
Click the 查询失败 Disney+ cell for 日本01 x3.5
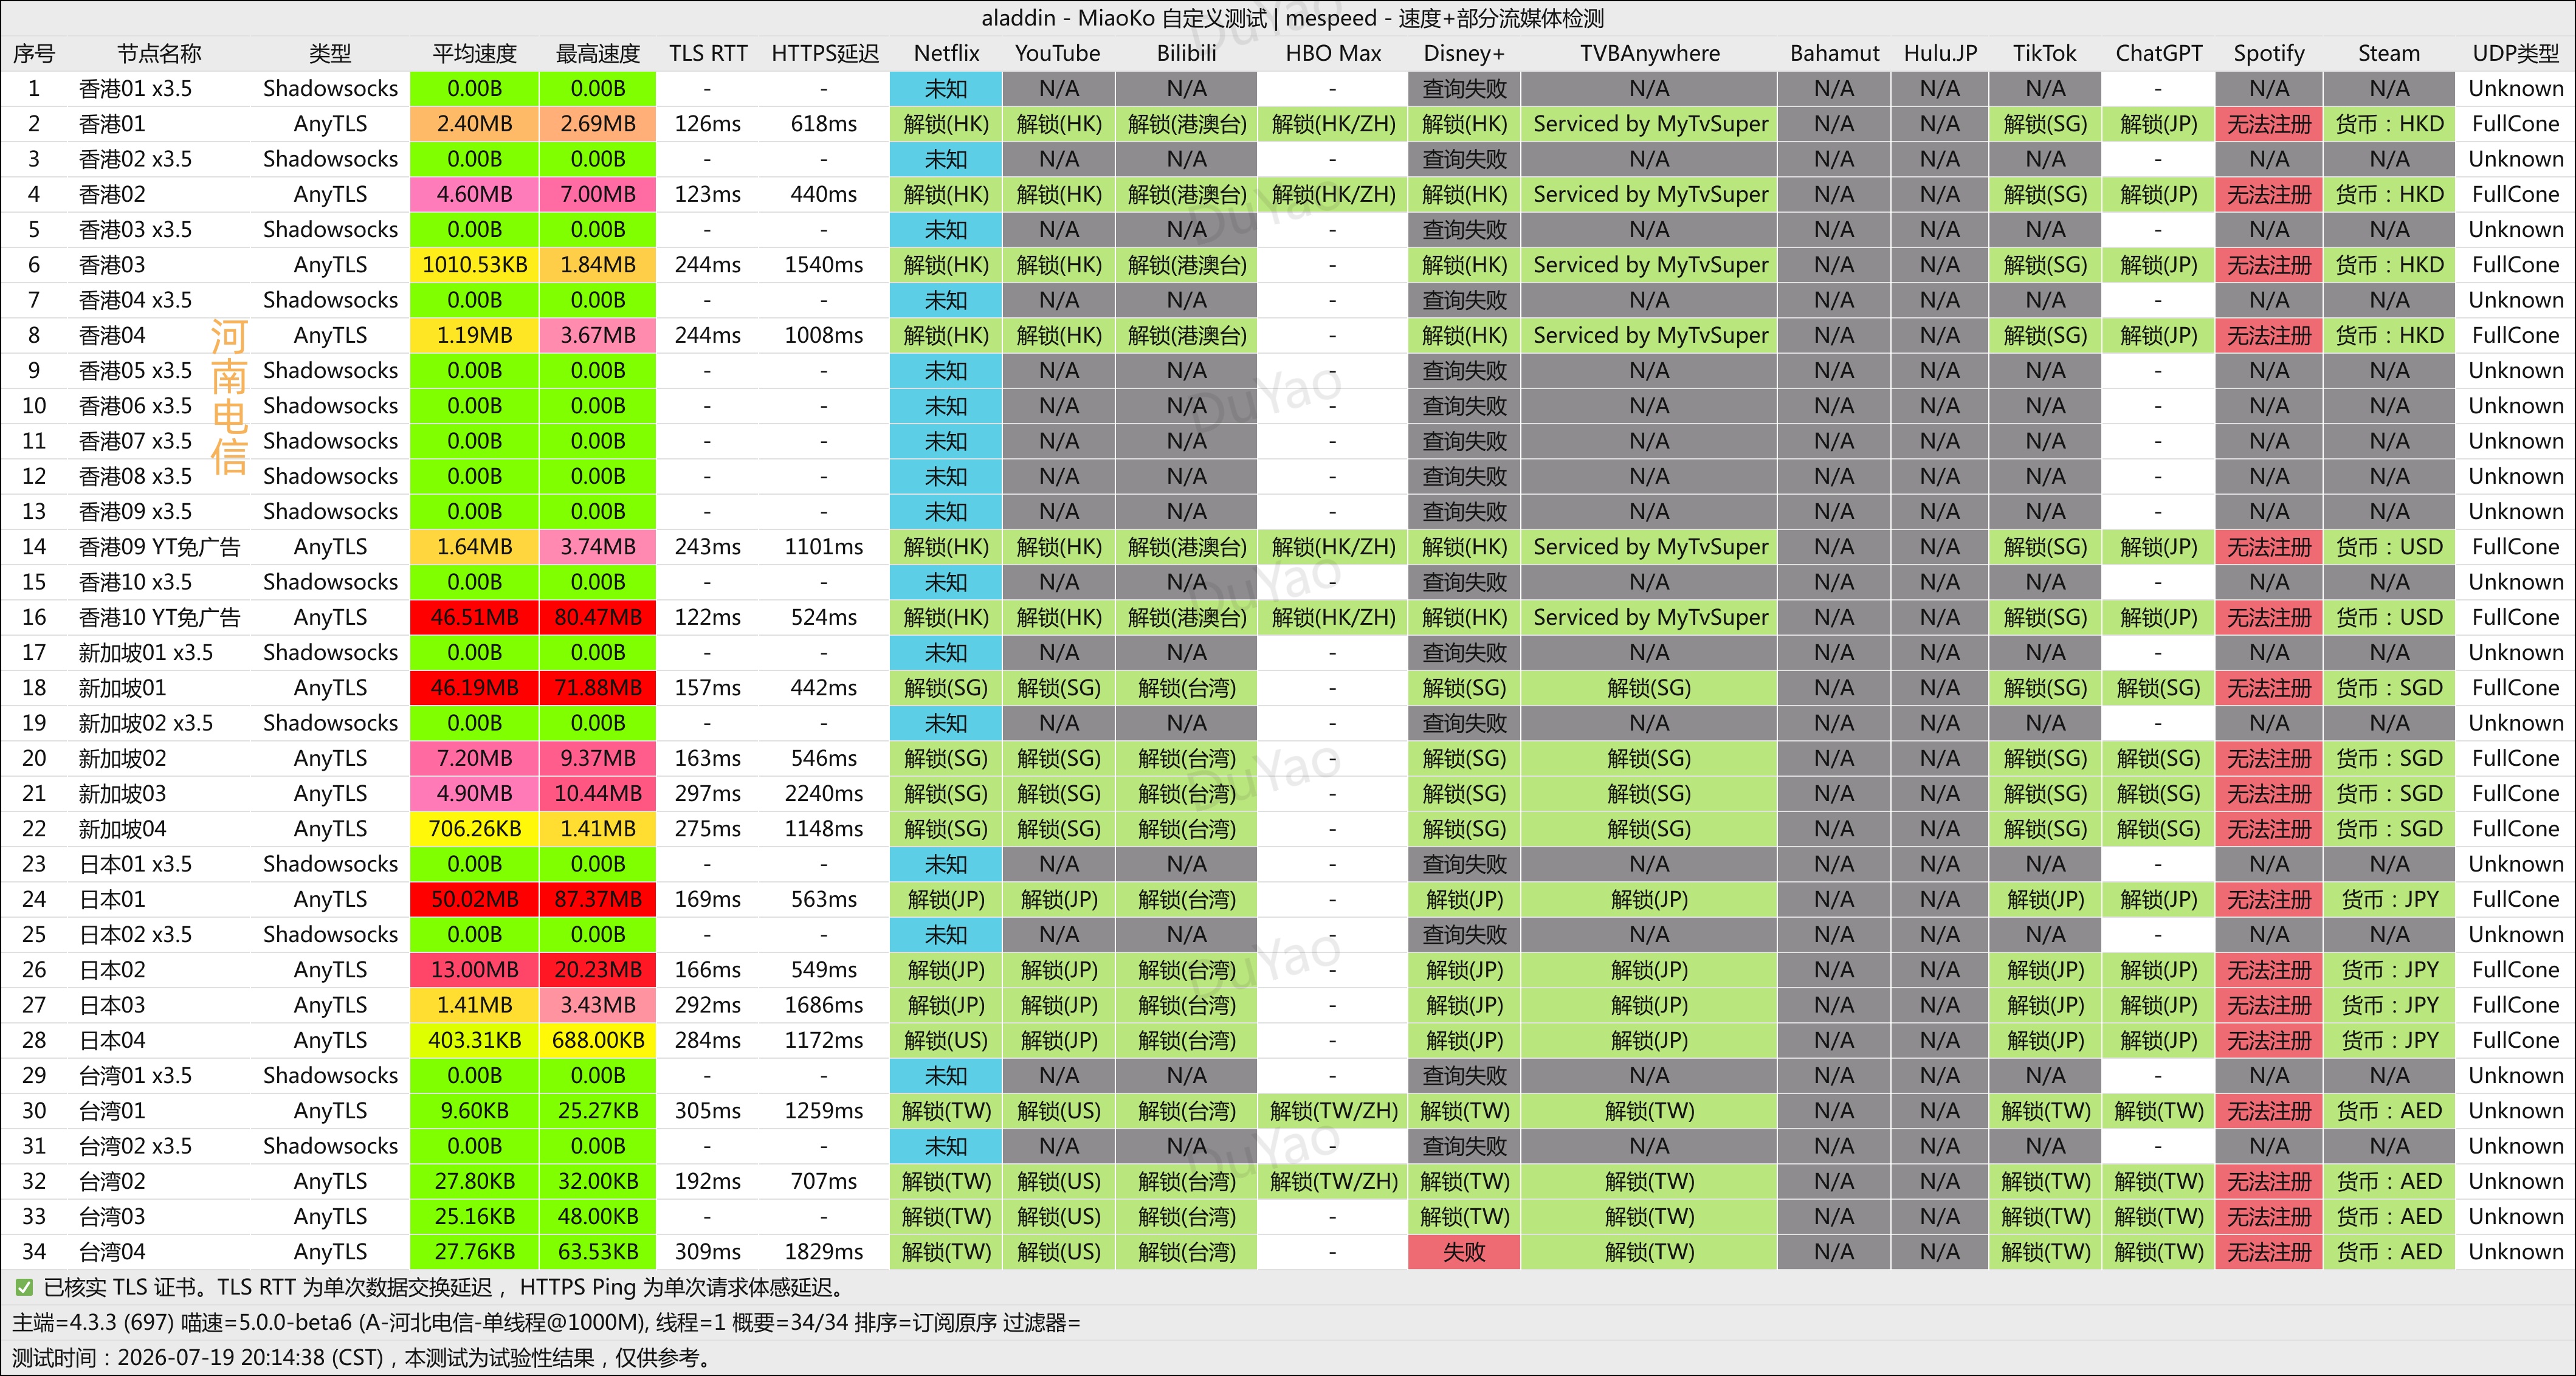coord(1464,864)
